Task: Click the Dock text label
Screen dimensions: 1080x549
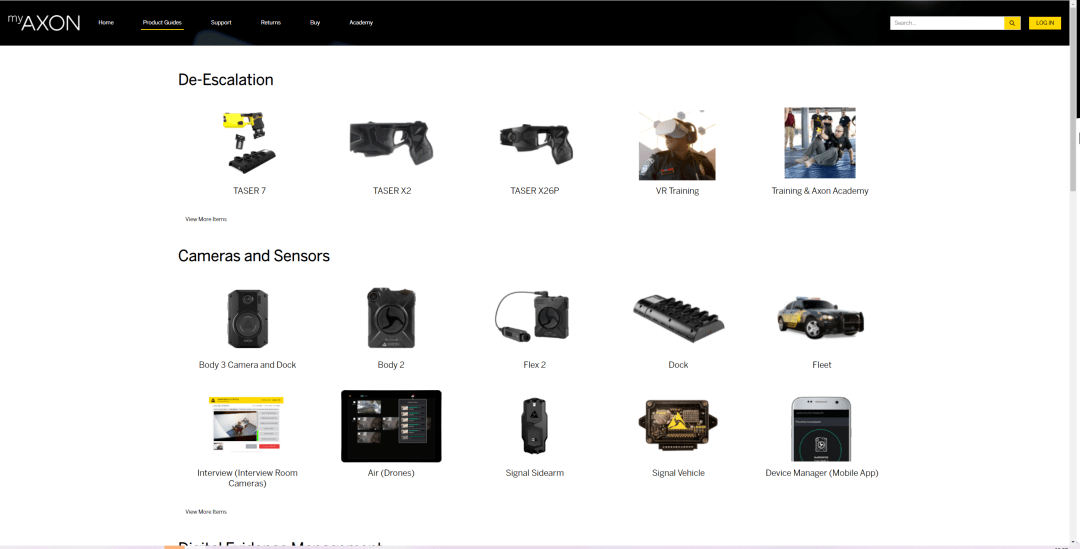Action: (x=678, y=365)
